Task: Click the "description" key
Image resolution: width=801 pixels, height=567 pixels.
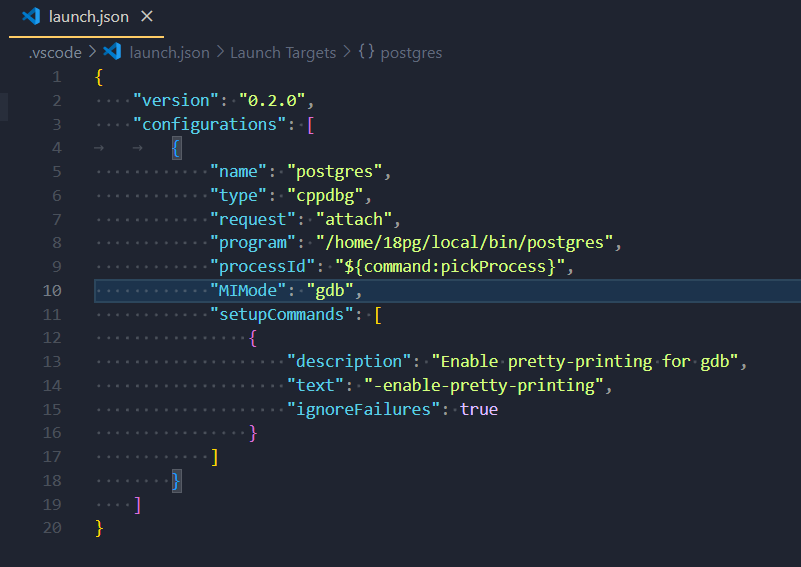Action: (x=349, y=362)
